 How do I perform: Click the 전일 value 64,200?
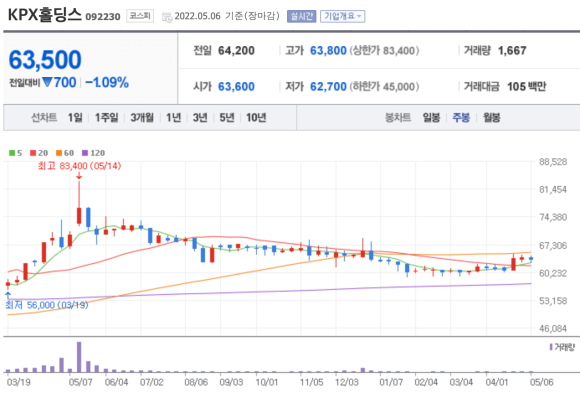(x=236, y=50)
